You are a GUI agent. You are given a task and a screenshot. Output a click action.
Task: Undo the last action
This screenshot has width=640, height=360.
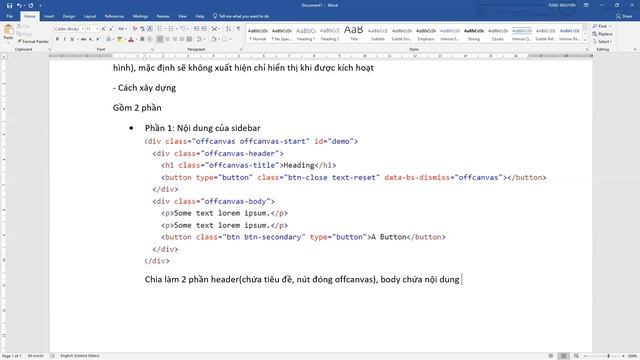click(x=19, y=5)
